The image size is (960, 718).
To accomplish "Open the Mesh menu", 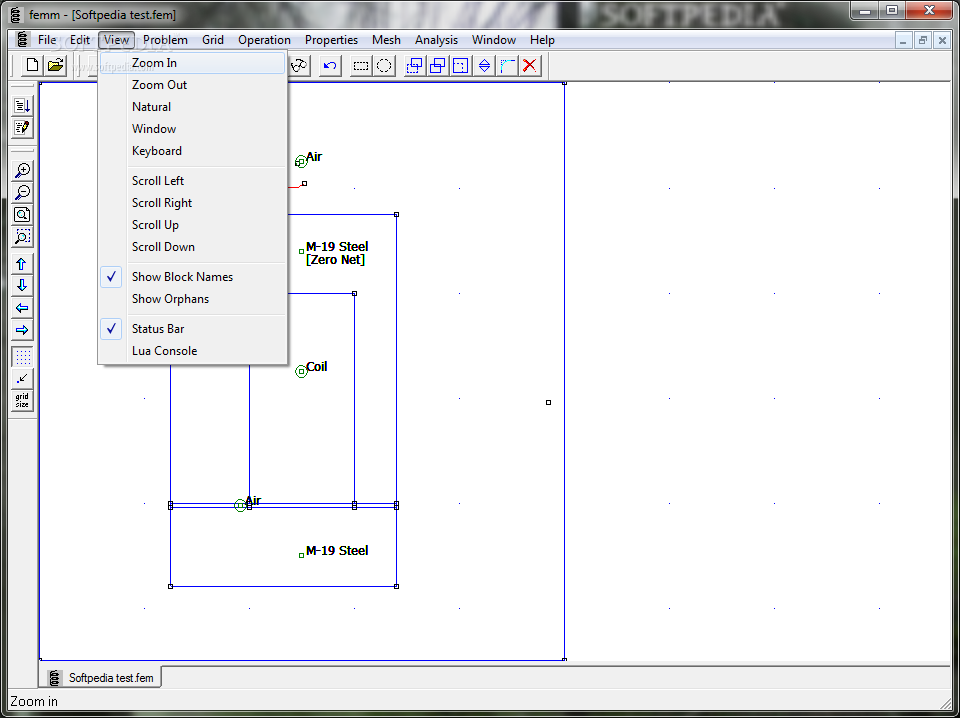I will (x=386, y=40).
